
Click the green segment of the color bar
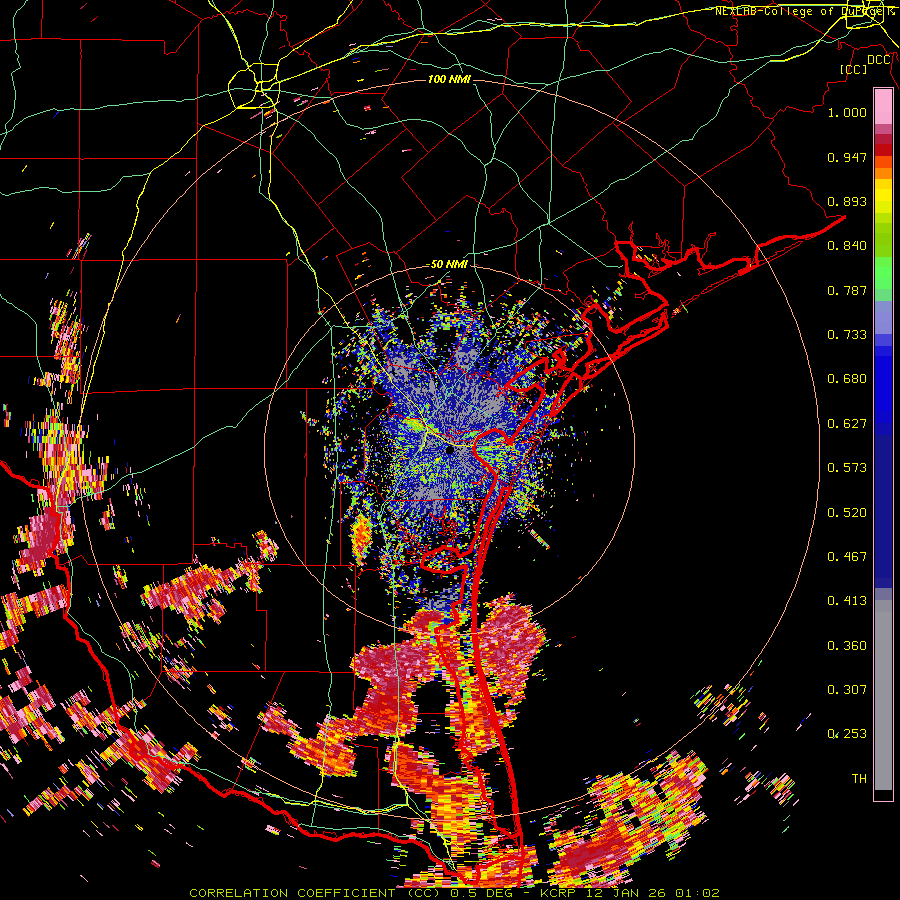pos(883,273)
